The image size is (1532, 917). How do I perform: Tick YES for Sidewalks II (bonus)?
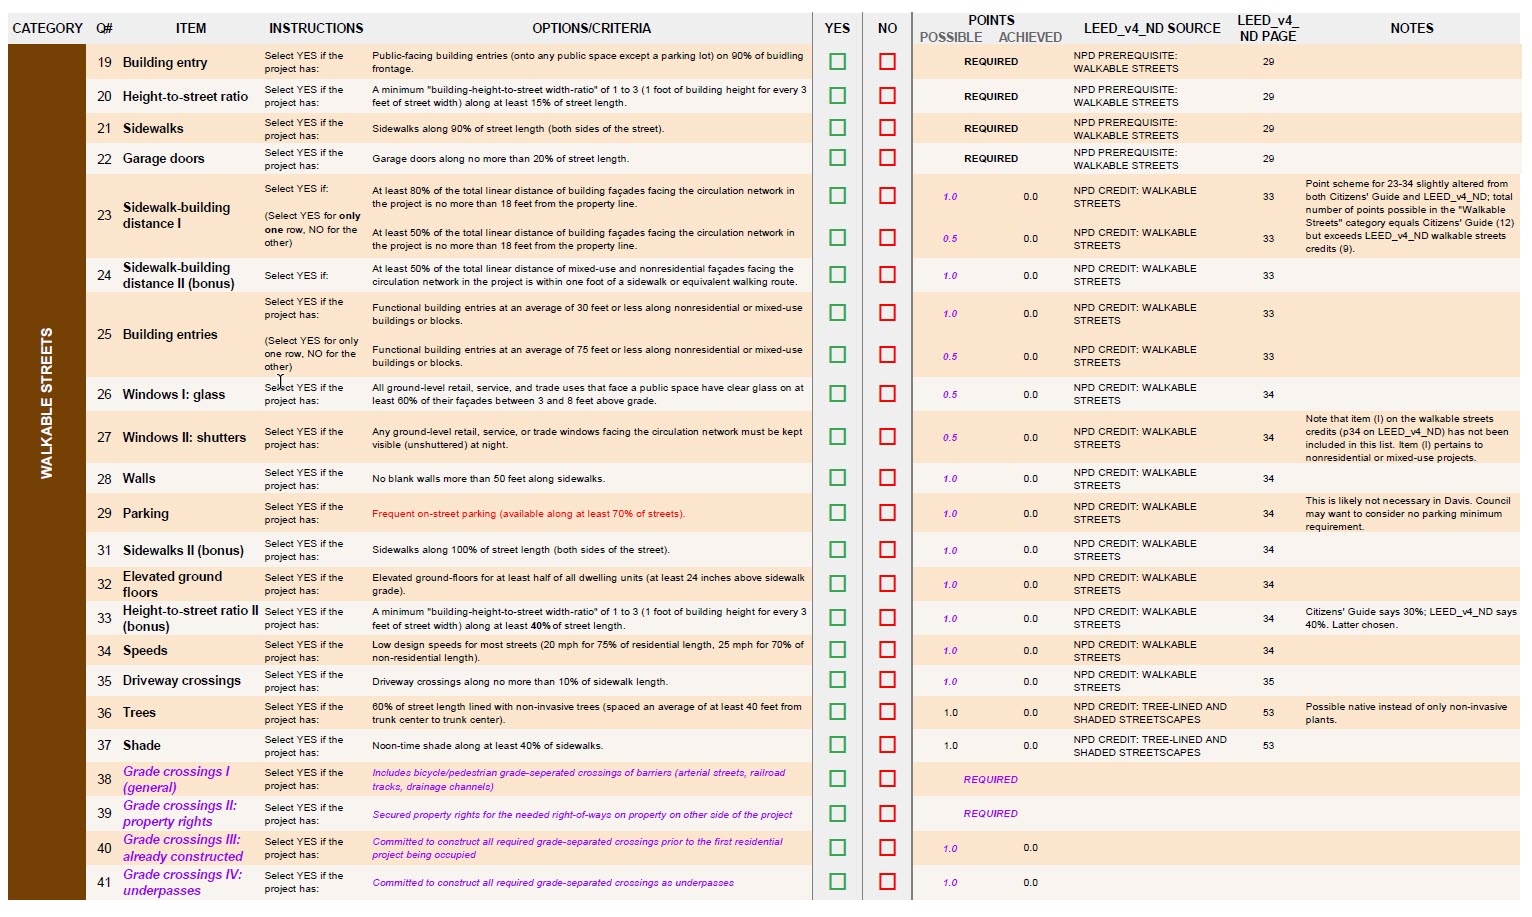[837, 550]
